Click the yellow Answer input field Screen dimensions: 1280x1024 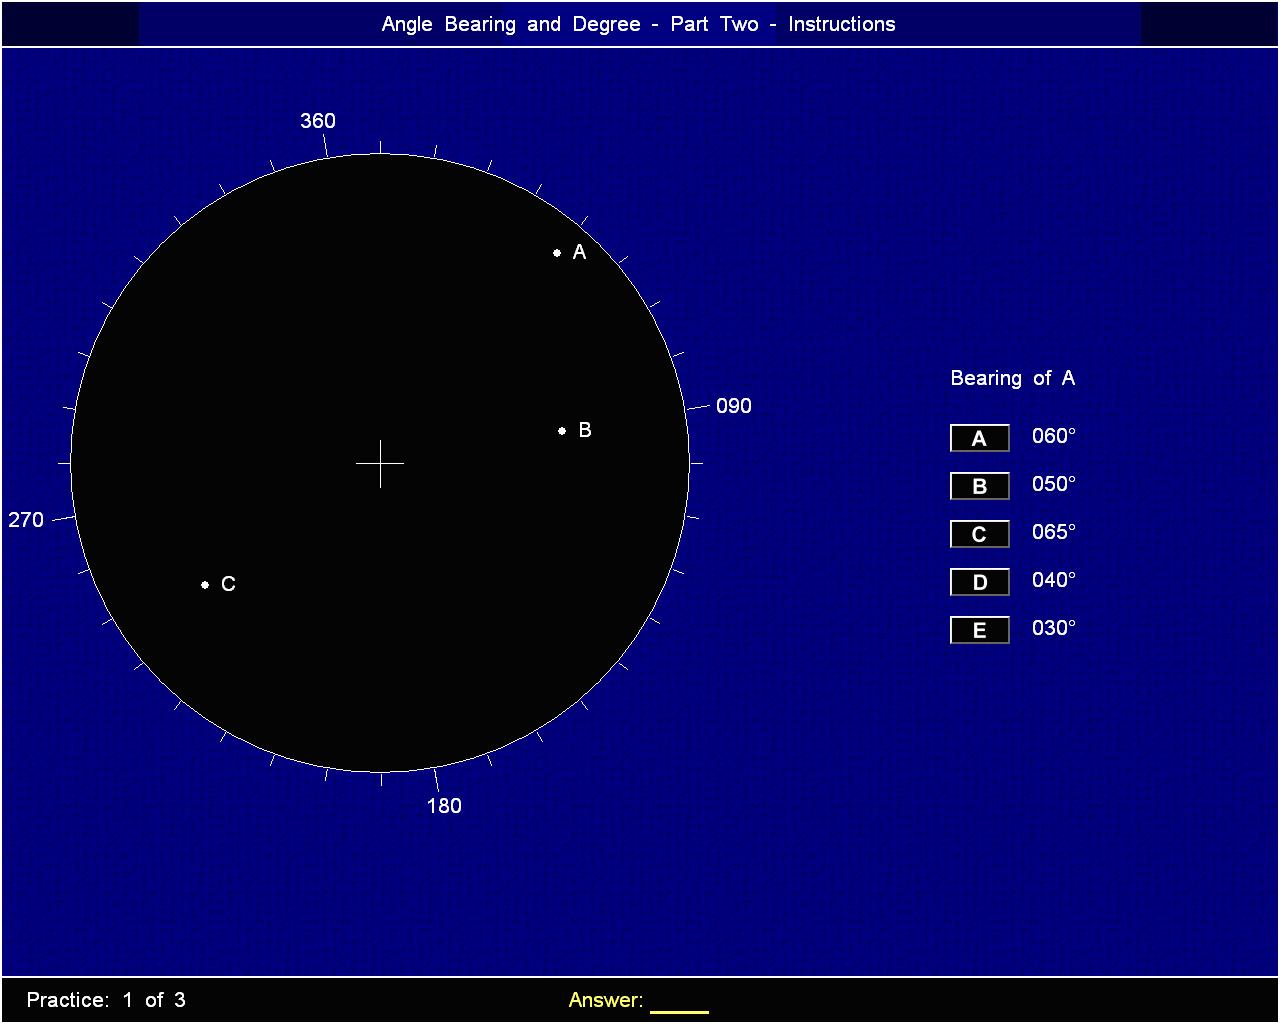[x=679, y=1002]
